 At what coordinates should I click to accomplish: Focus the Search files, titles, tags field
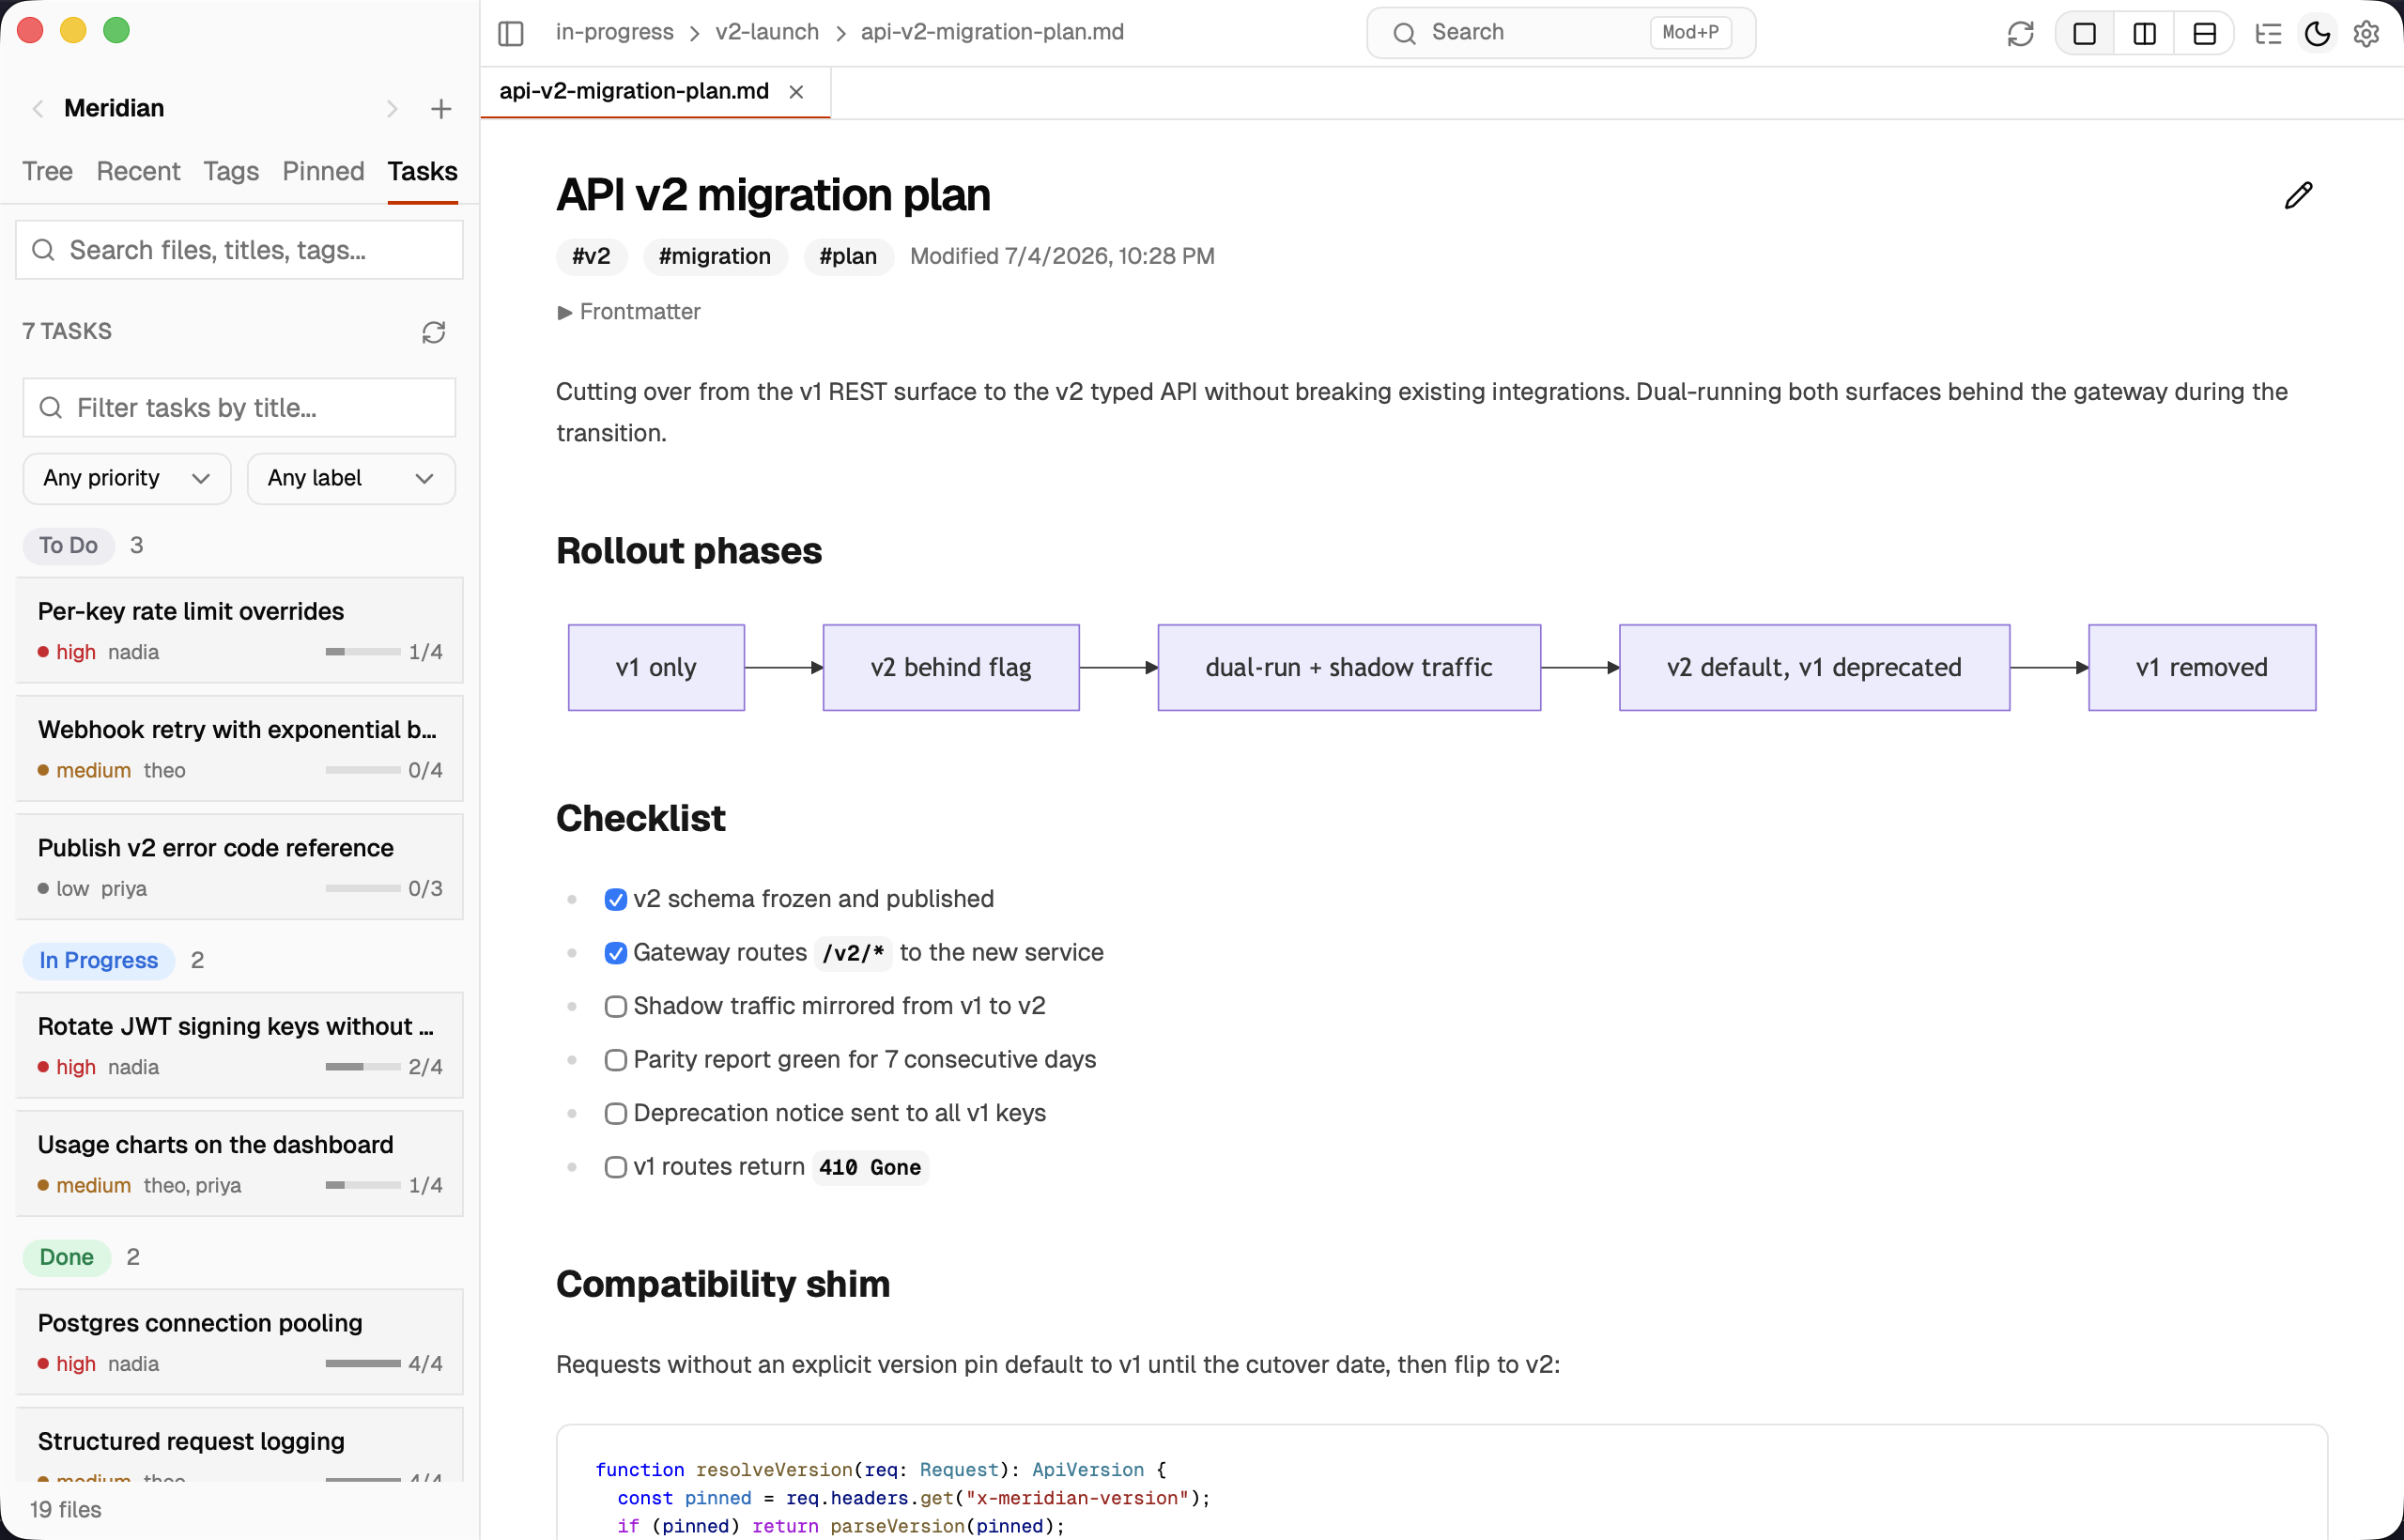(x=240, y=250)
